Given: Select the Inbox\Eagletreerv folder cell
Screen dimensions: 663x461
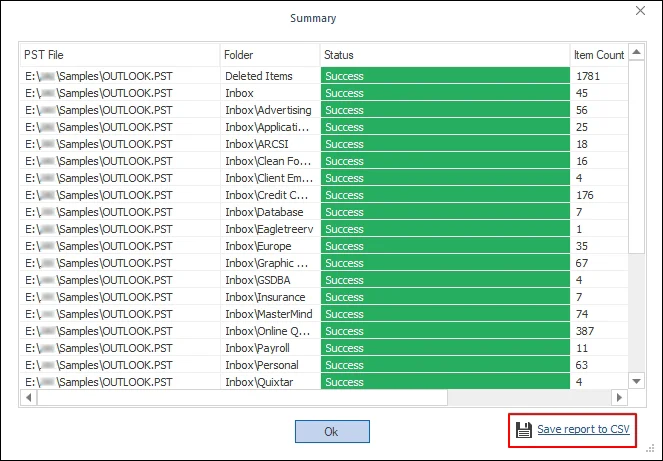Looking at the screenshot, I should [270, 229].
